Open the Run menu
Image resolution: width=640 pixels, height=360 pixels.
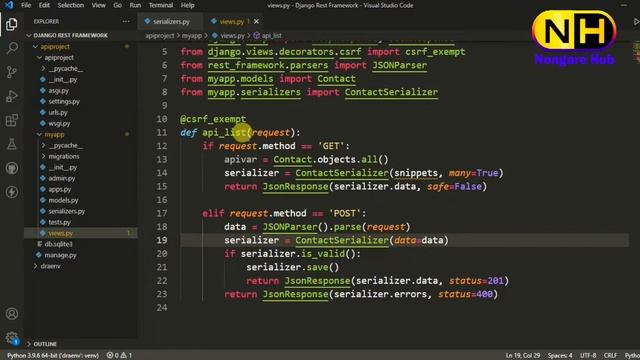pos(135,5)
